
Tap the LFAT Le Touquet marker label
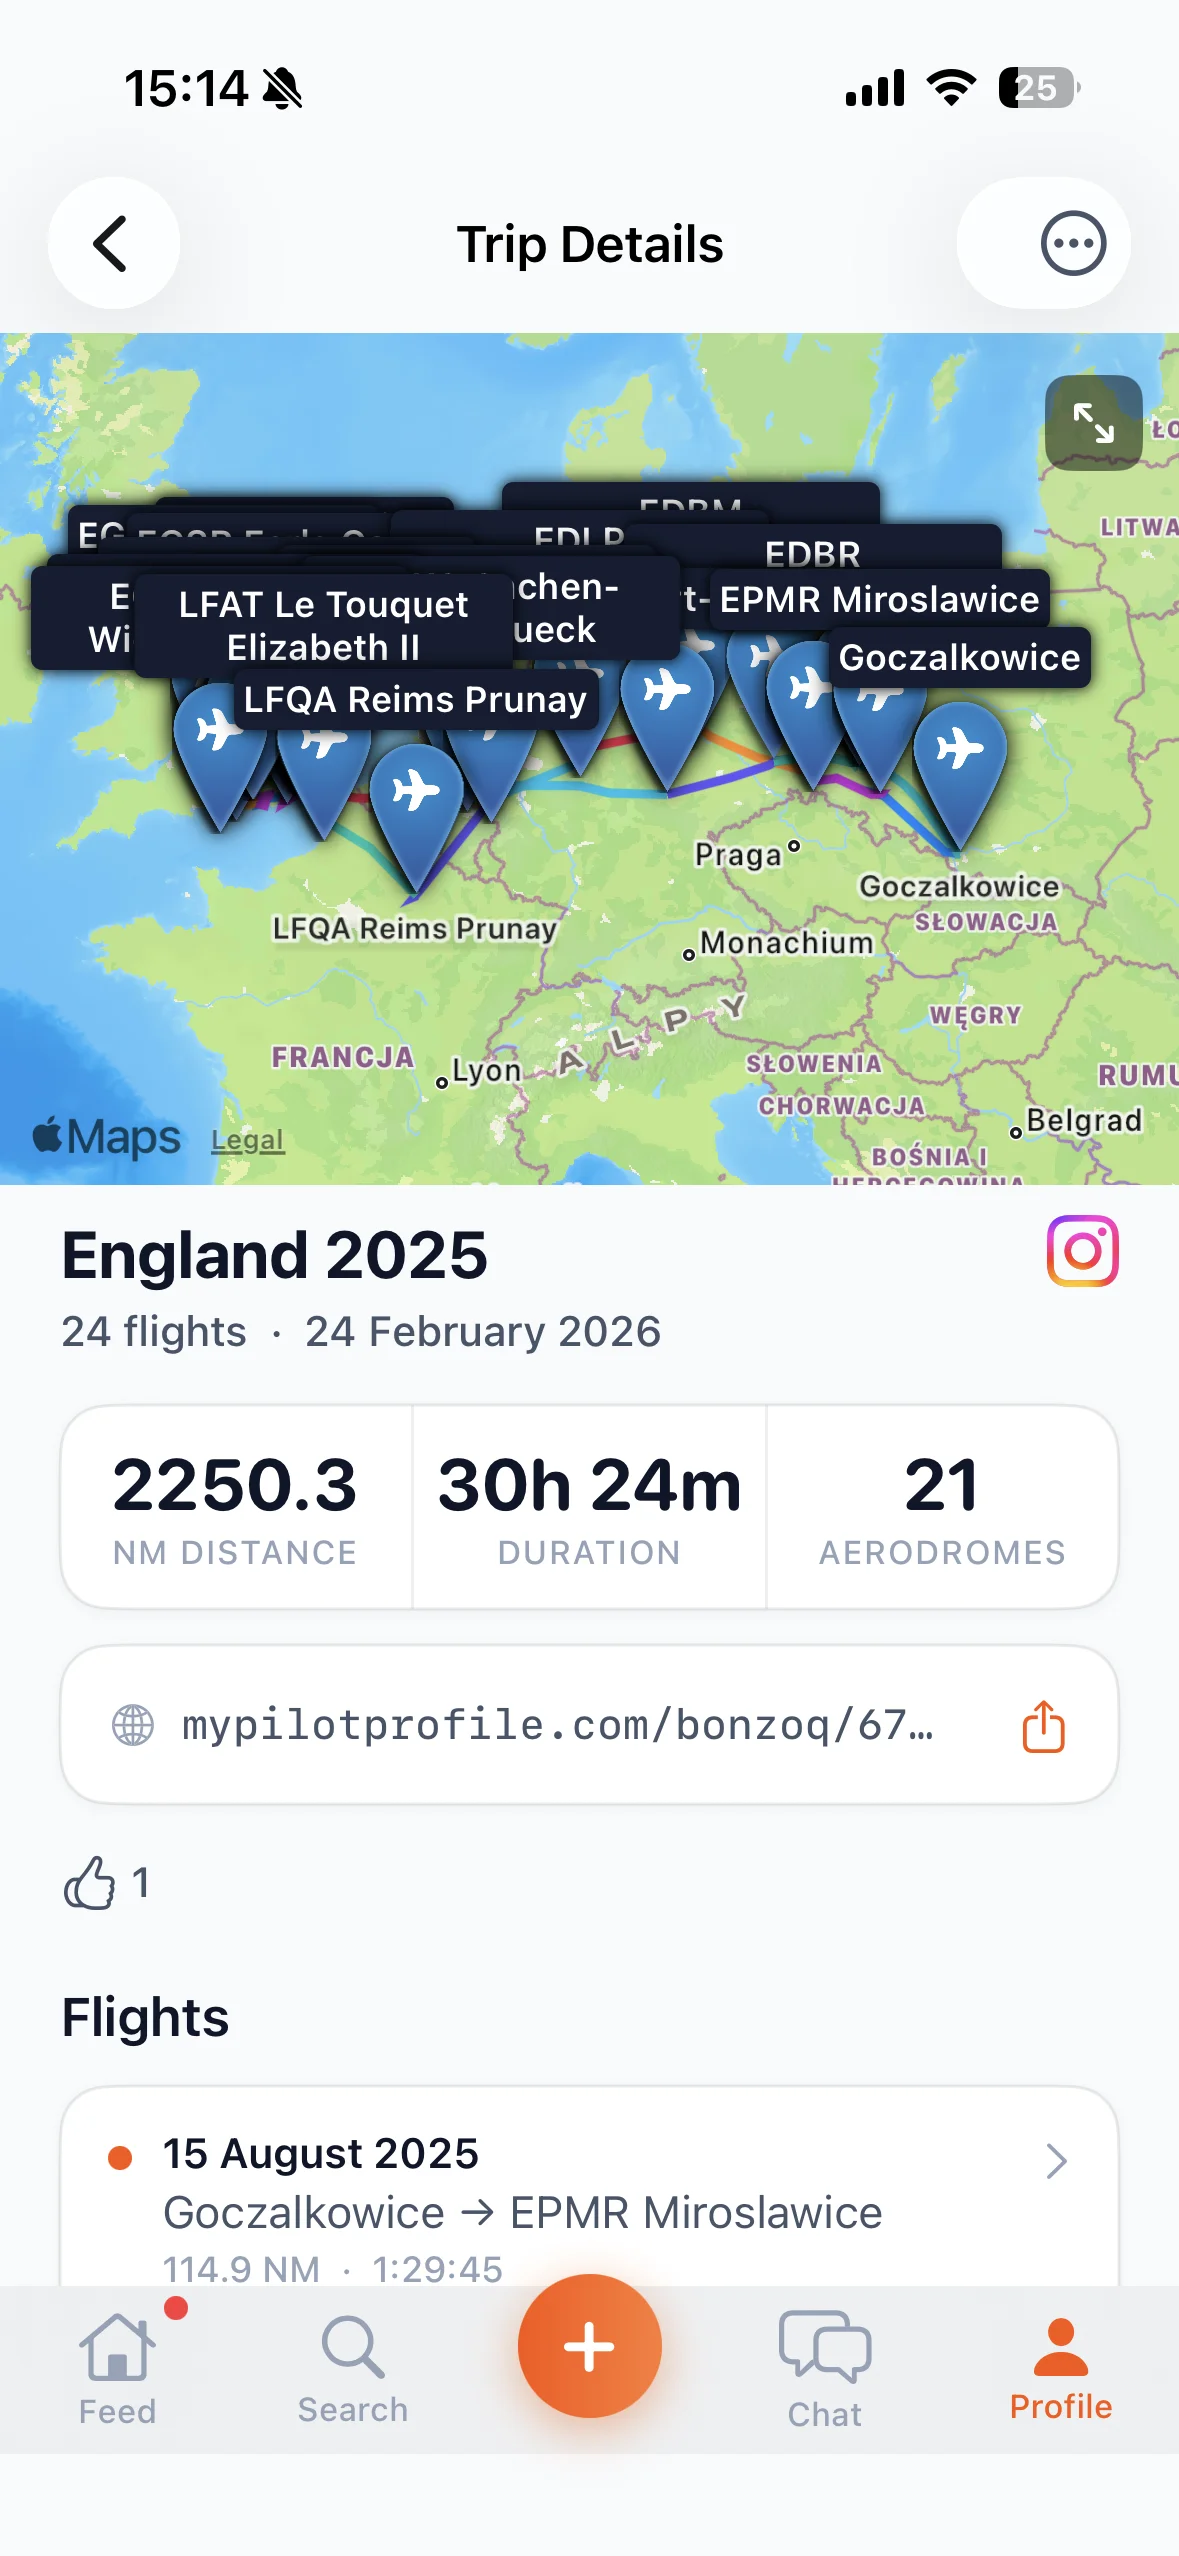pyautogui.click(x=323, y=626)
